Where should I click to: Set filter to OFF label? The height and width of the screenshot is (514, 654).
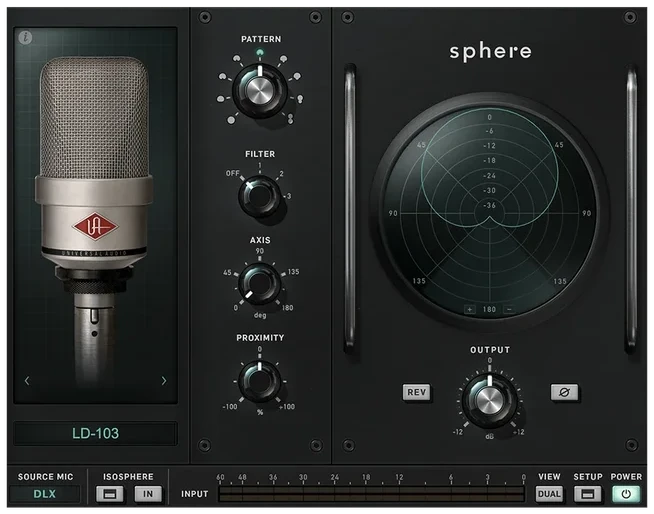coord(232,173)
